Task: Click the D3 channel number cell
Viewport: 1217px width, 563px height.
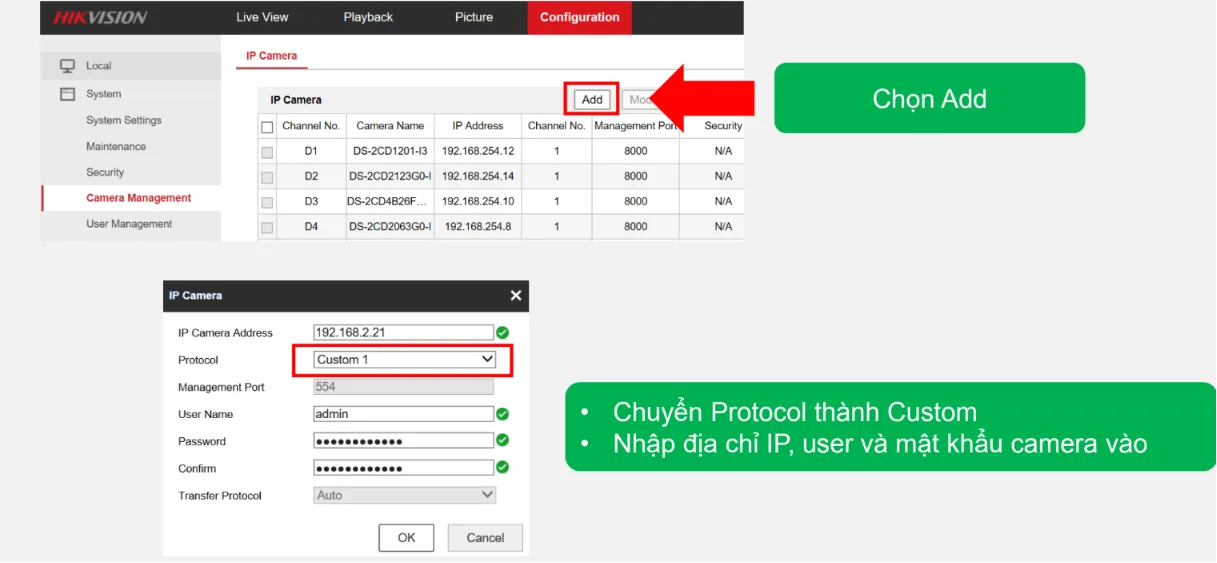Action: coord(311,201)
